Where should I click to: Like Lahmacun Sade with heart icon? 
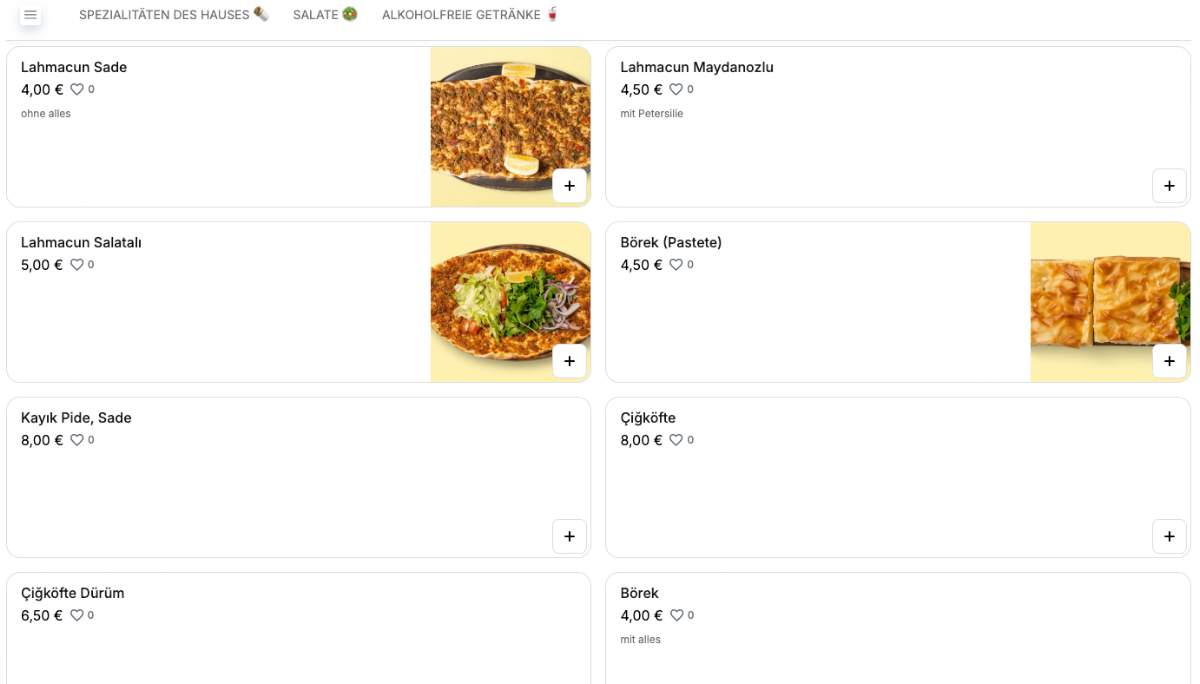tap(77, 90)
